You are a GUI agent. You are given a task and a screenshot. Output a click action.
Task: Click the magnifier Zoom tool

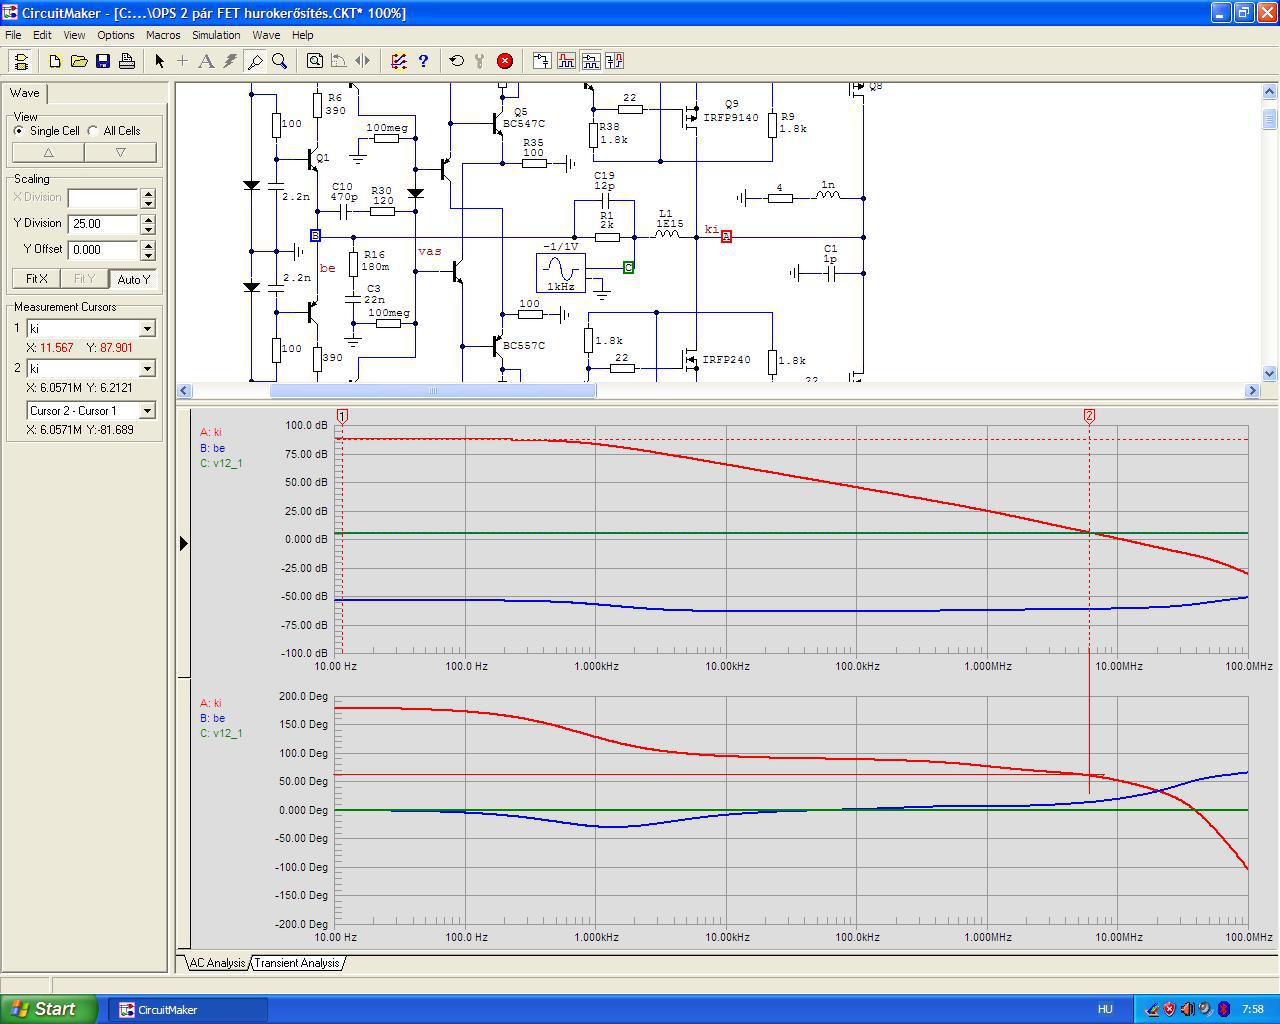[x=280, y=61]
